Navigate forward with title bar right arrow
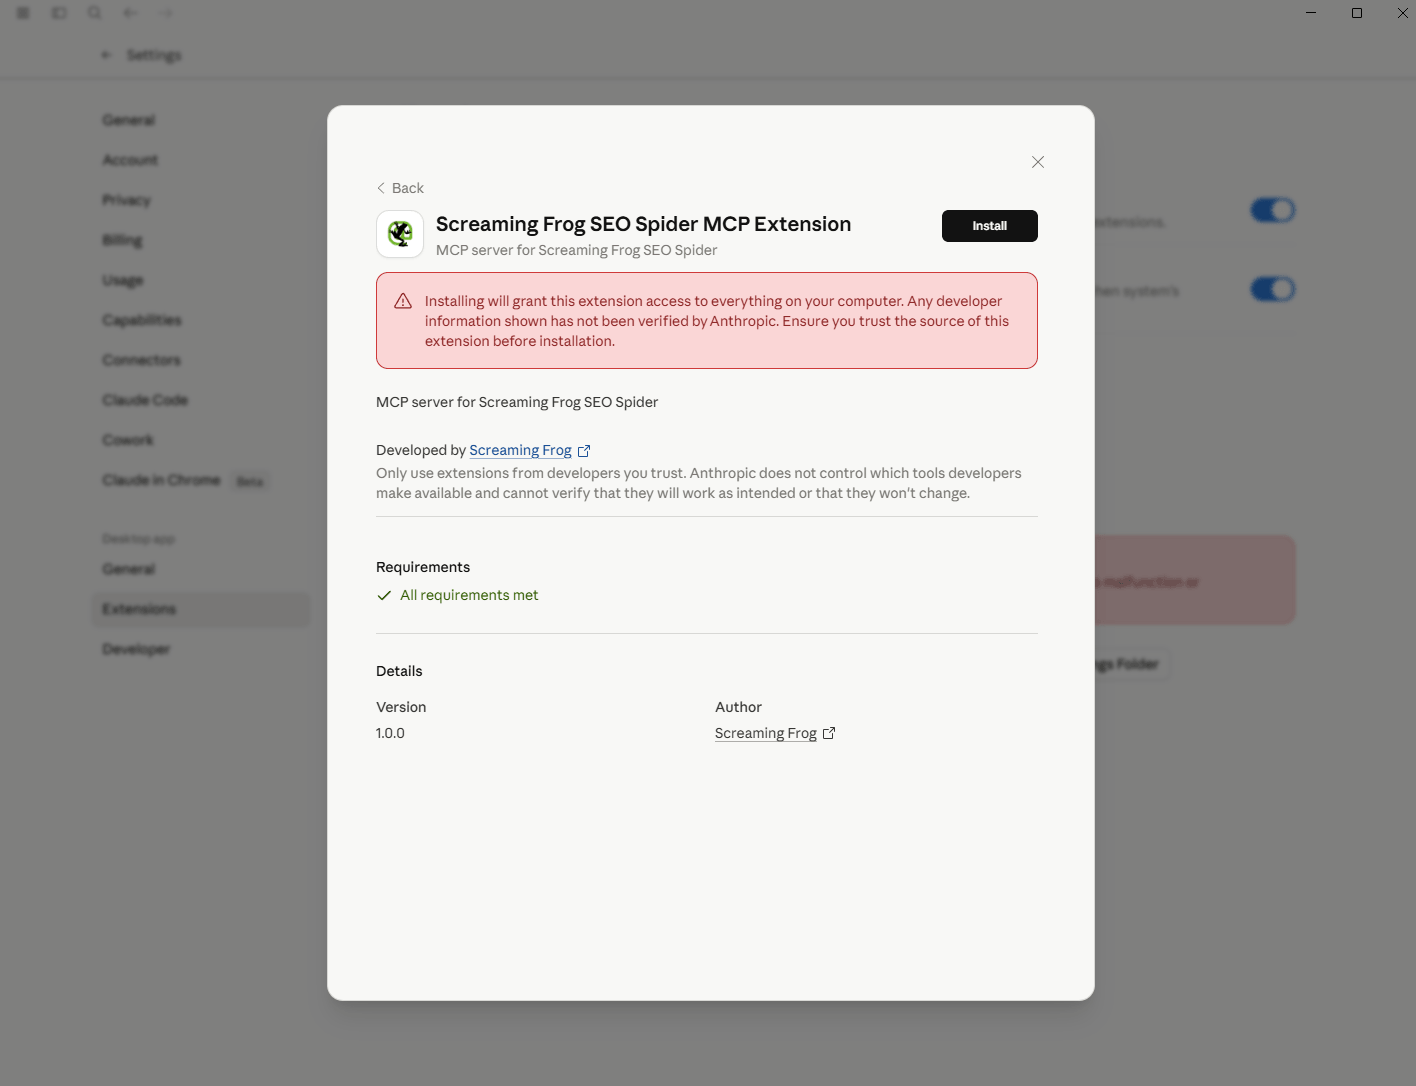Screen dimensions: 1416x1086 (166, 13)
